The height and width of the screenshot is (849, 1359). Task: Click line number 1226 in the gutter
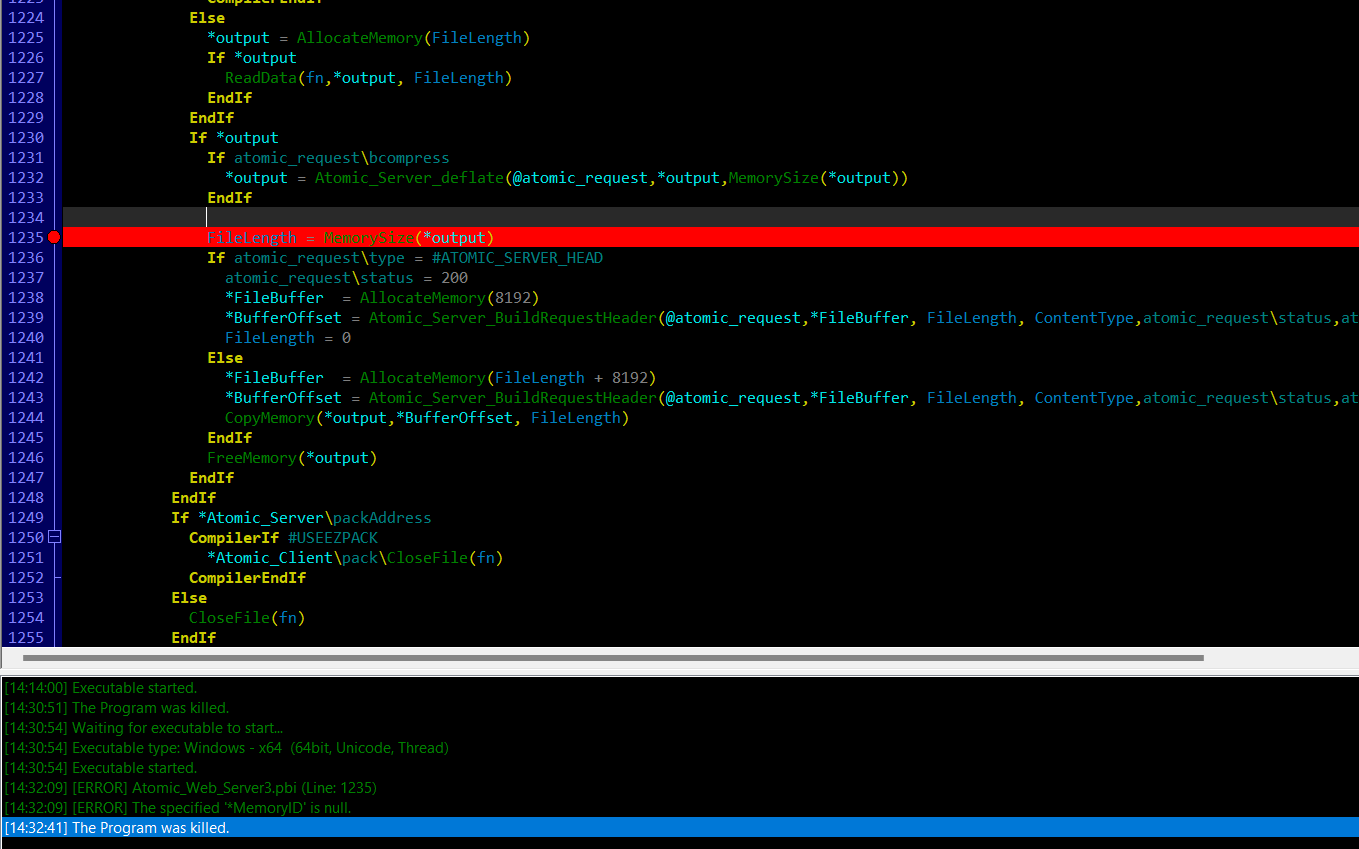click(26, 57)
